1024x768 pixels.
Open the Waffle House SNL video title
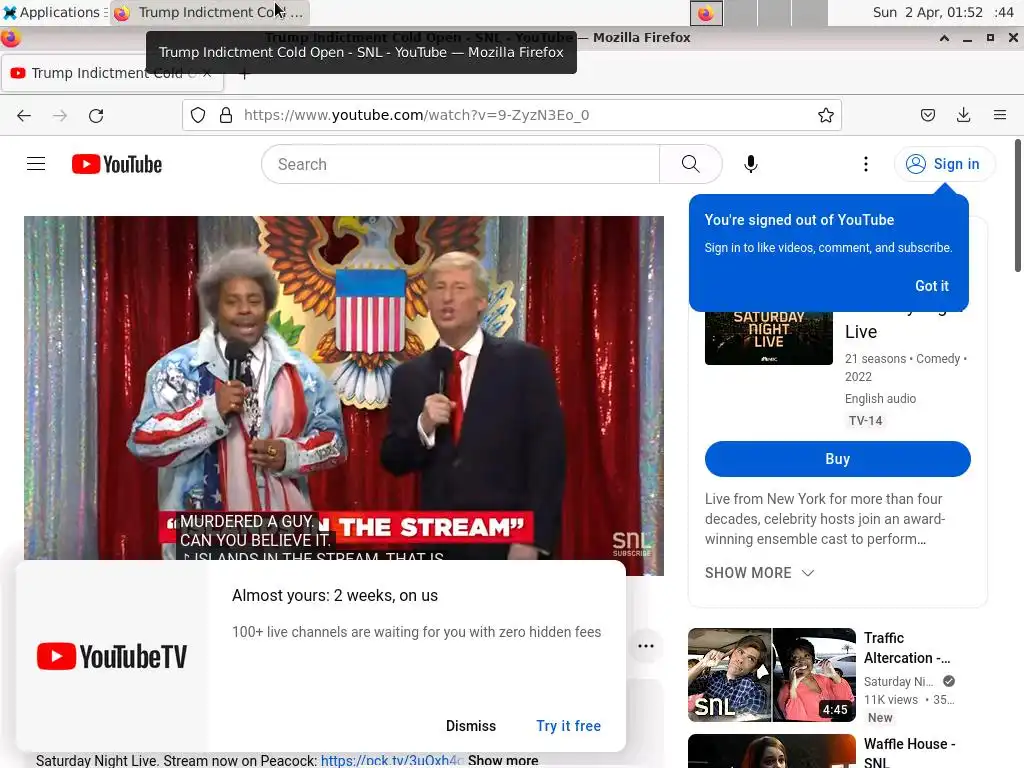tap(909, 753)
